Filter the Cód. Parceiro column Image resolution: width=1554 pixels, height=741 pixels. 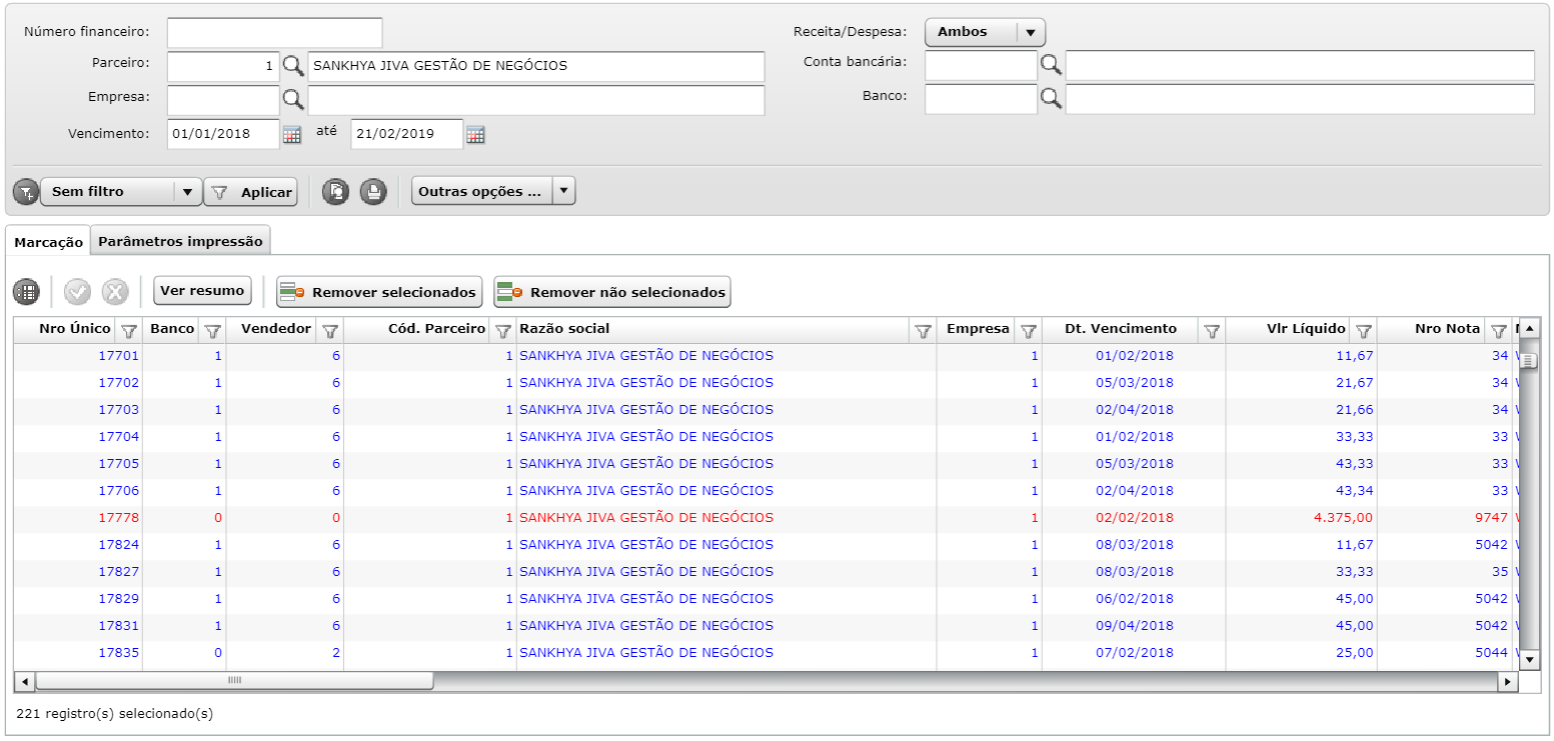[503, 330]
